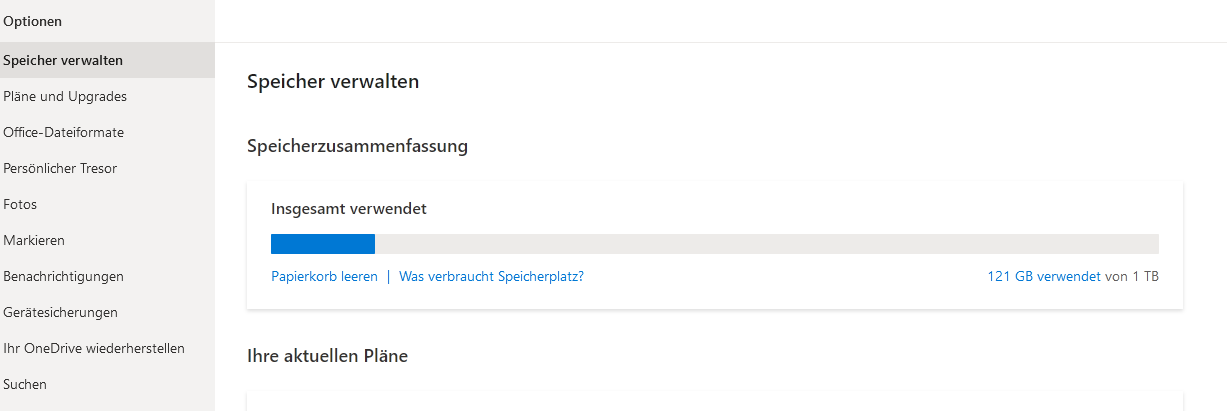Click the Speicherzusammenfassung heading
Image resolution: width=1227 pixels, height=411 pixels.
tap(357, 146)
